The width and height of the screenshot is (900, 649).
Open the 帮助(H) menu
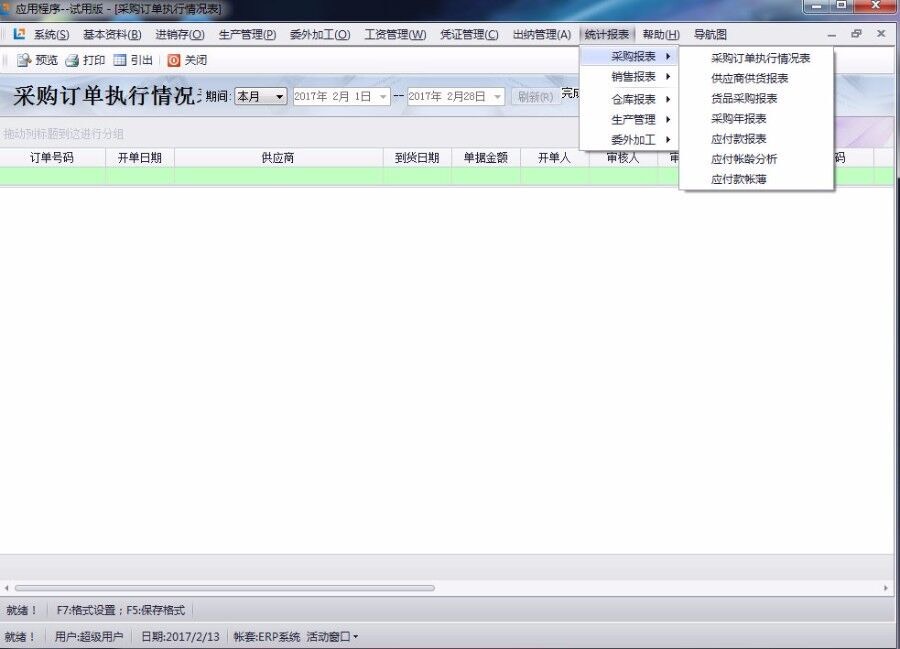[661, 34]
